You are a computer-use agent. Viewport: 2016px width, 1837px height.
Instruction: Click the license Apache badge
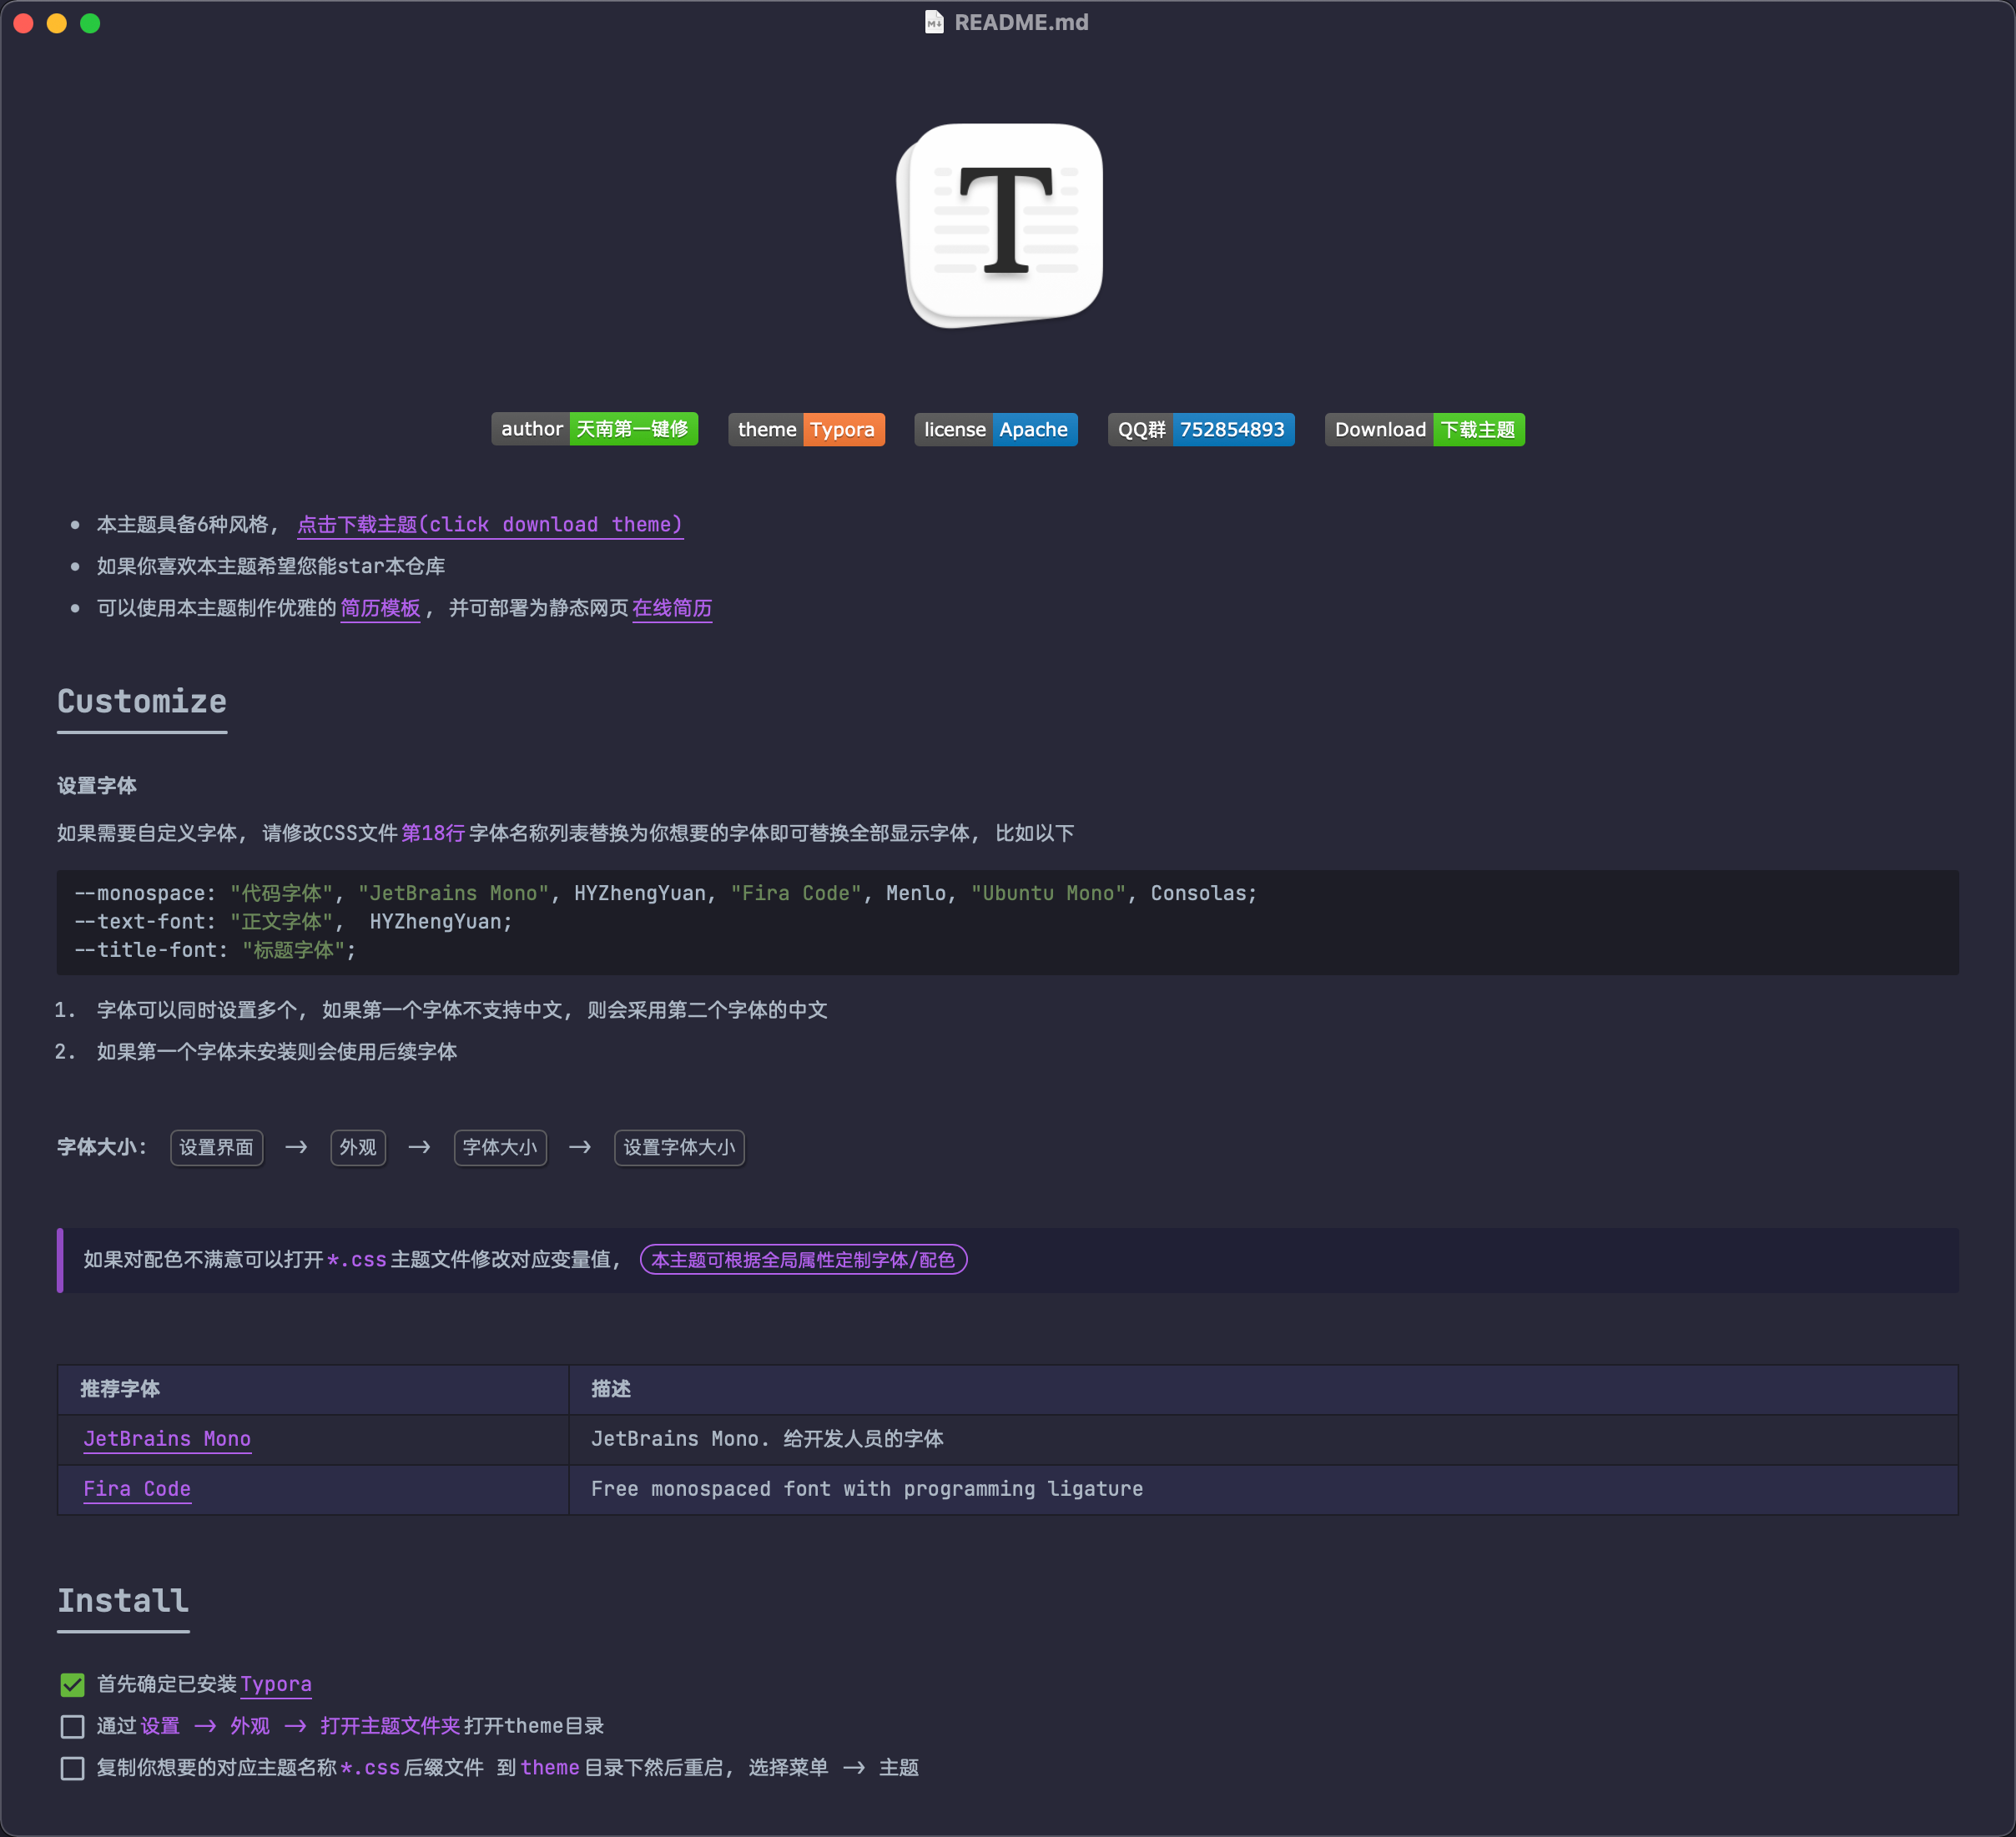coord(995,429)
